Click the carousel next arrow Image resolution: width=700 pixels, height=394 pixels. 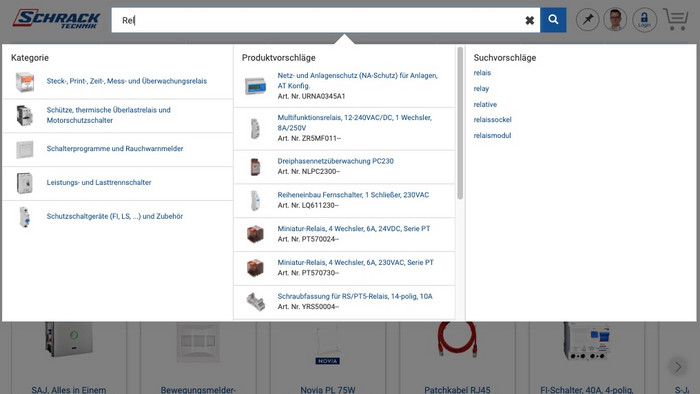(678, 367)
